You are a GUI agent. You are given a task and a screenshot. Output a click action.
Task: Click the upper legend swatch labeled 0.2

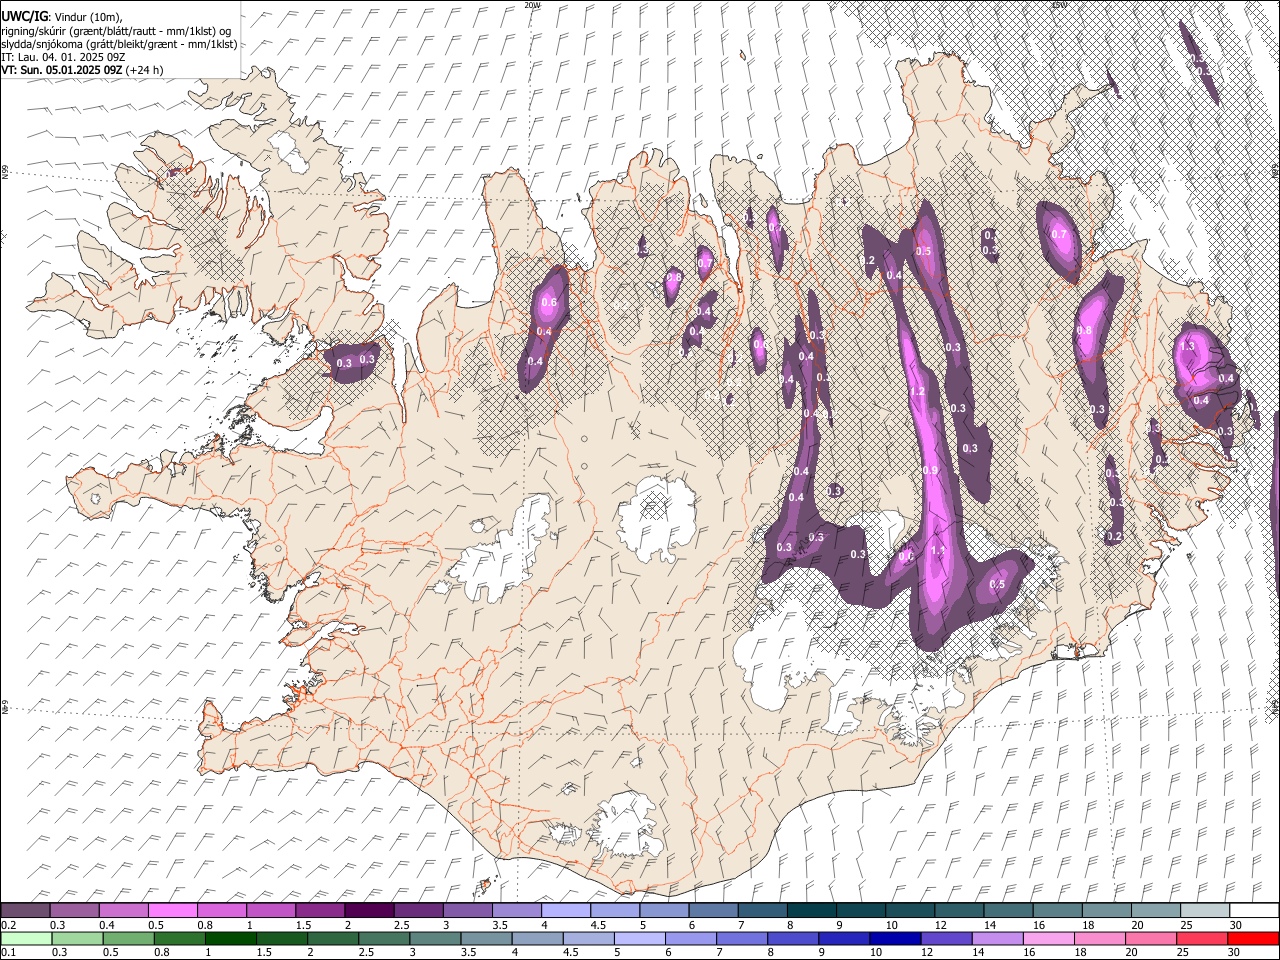click(26, 911)
